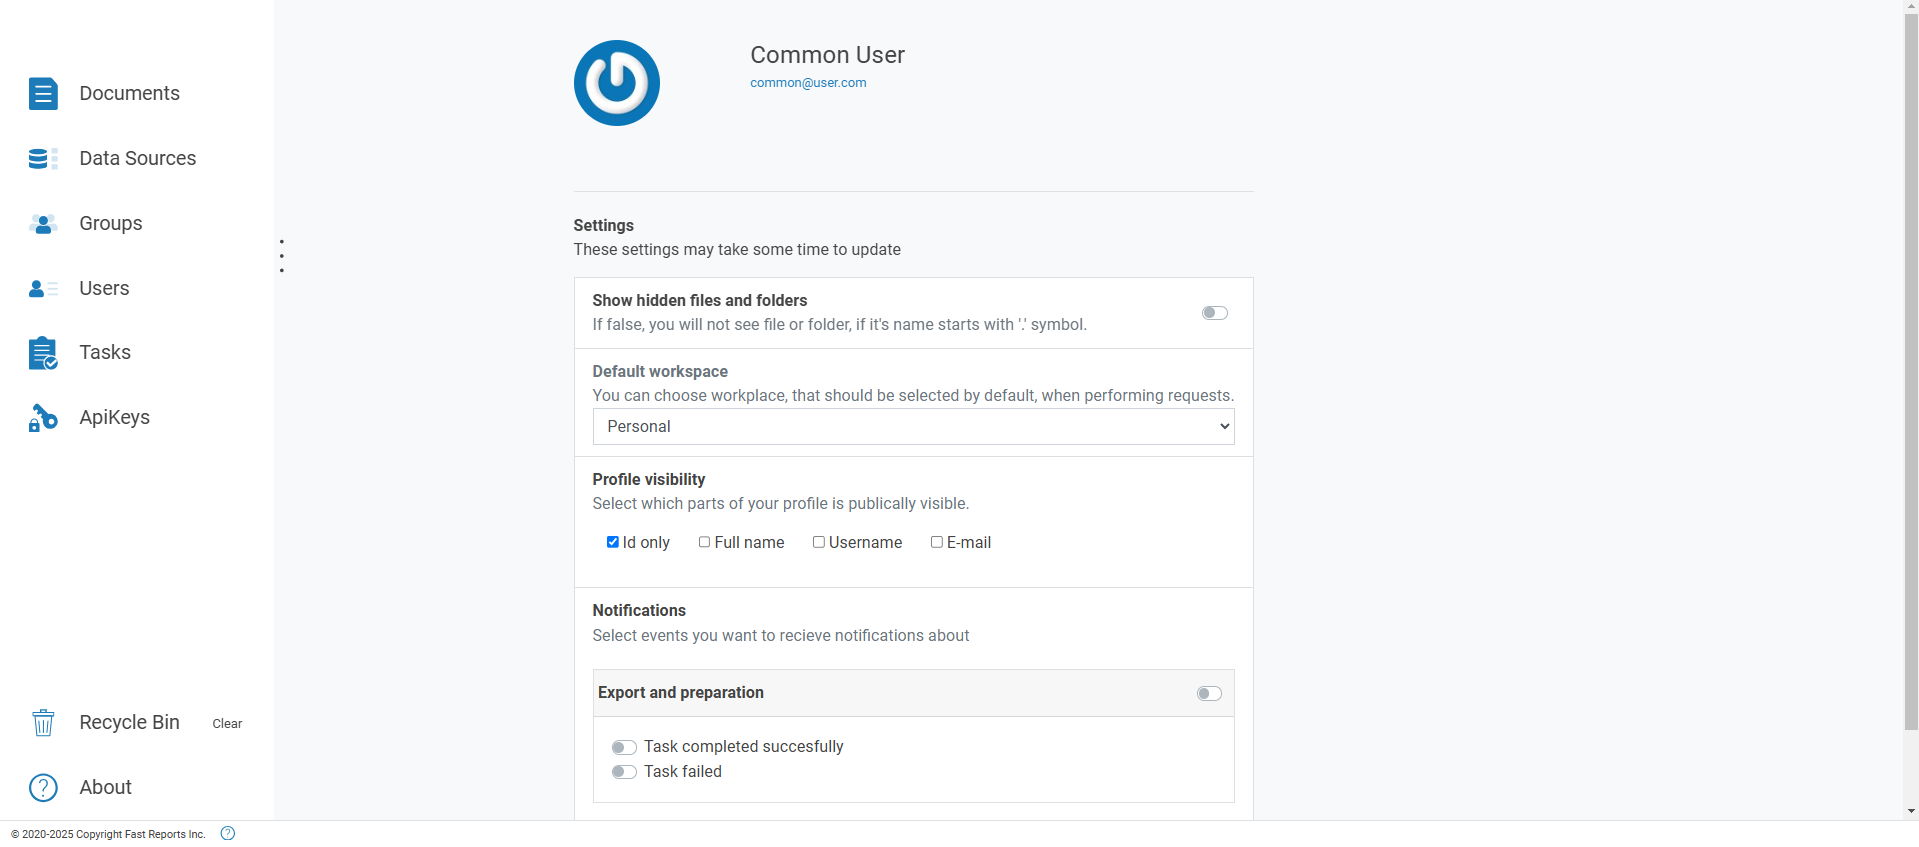
Task: Click the scrollbar down arrow
Action: pyautogui.click(x=1911, y=811)
